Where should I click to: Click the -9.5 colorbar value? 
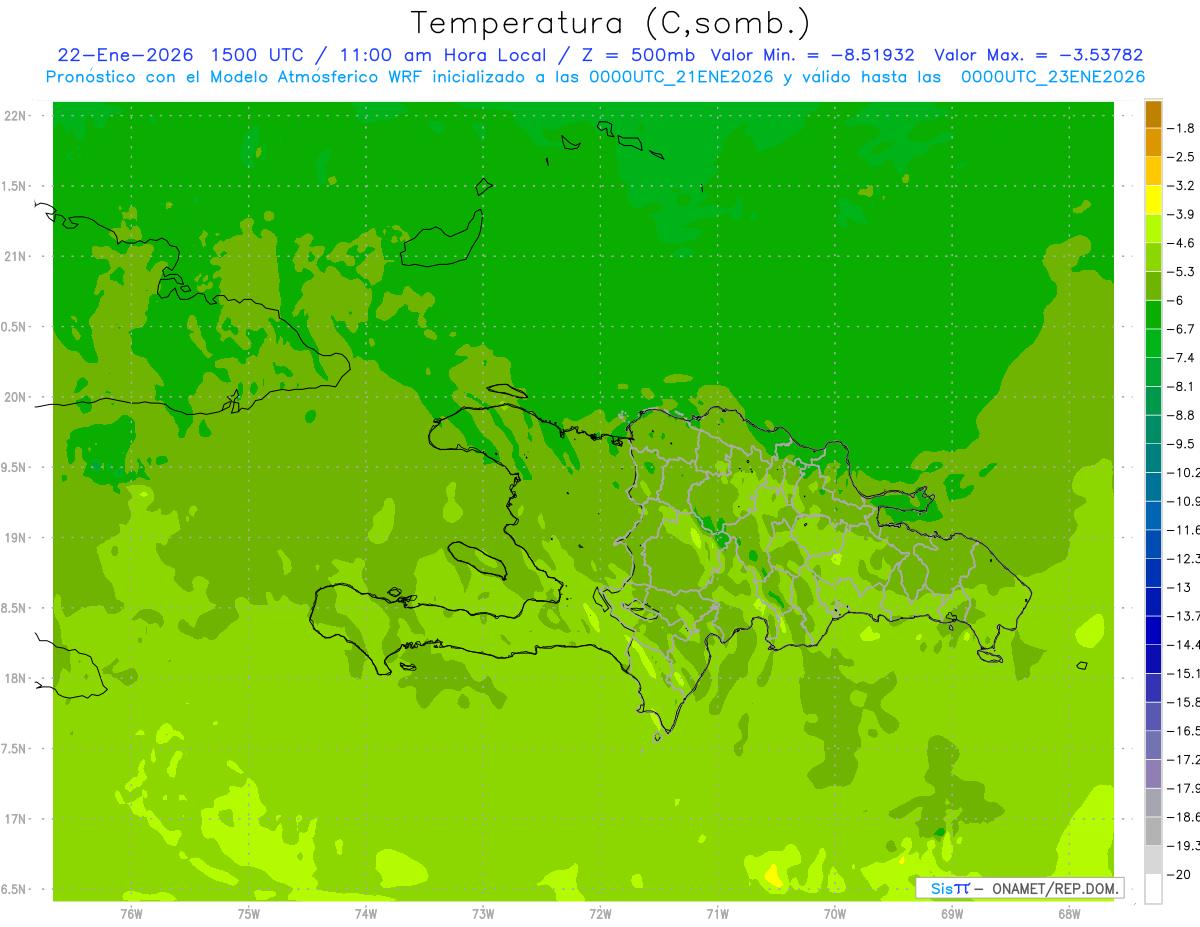1181,444
